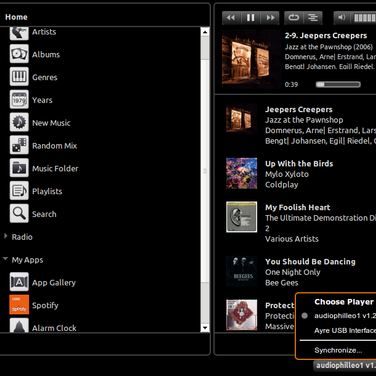The width and height of the screenshot is (376, 376).
Task: Collapse the My Apps section
Action: click(x=5, y=259)
